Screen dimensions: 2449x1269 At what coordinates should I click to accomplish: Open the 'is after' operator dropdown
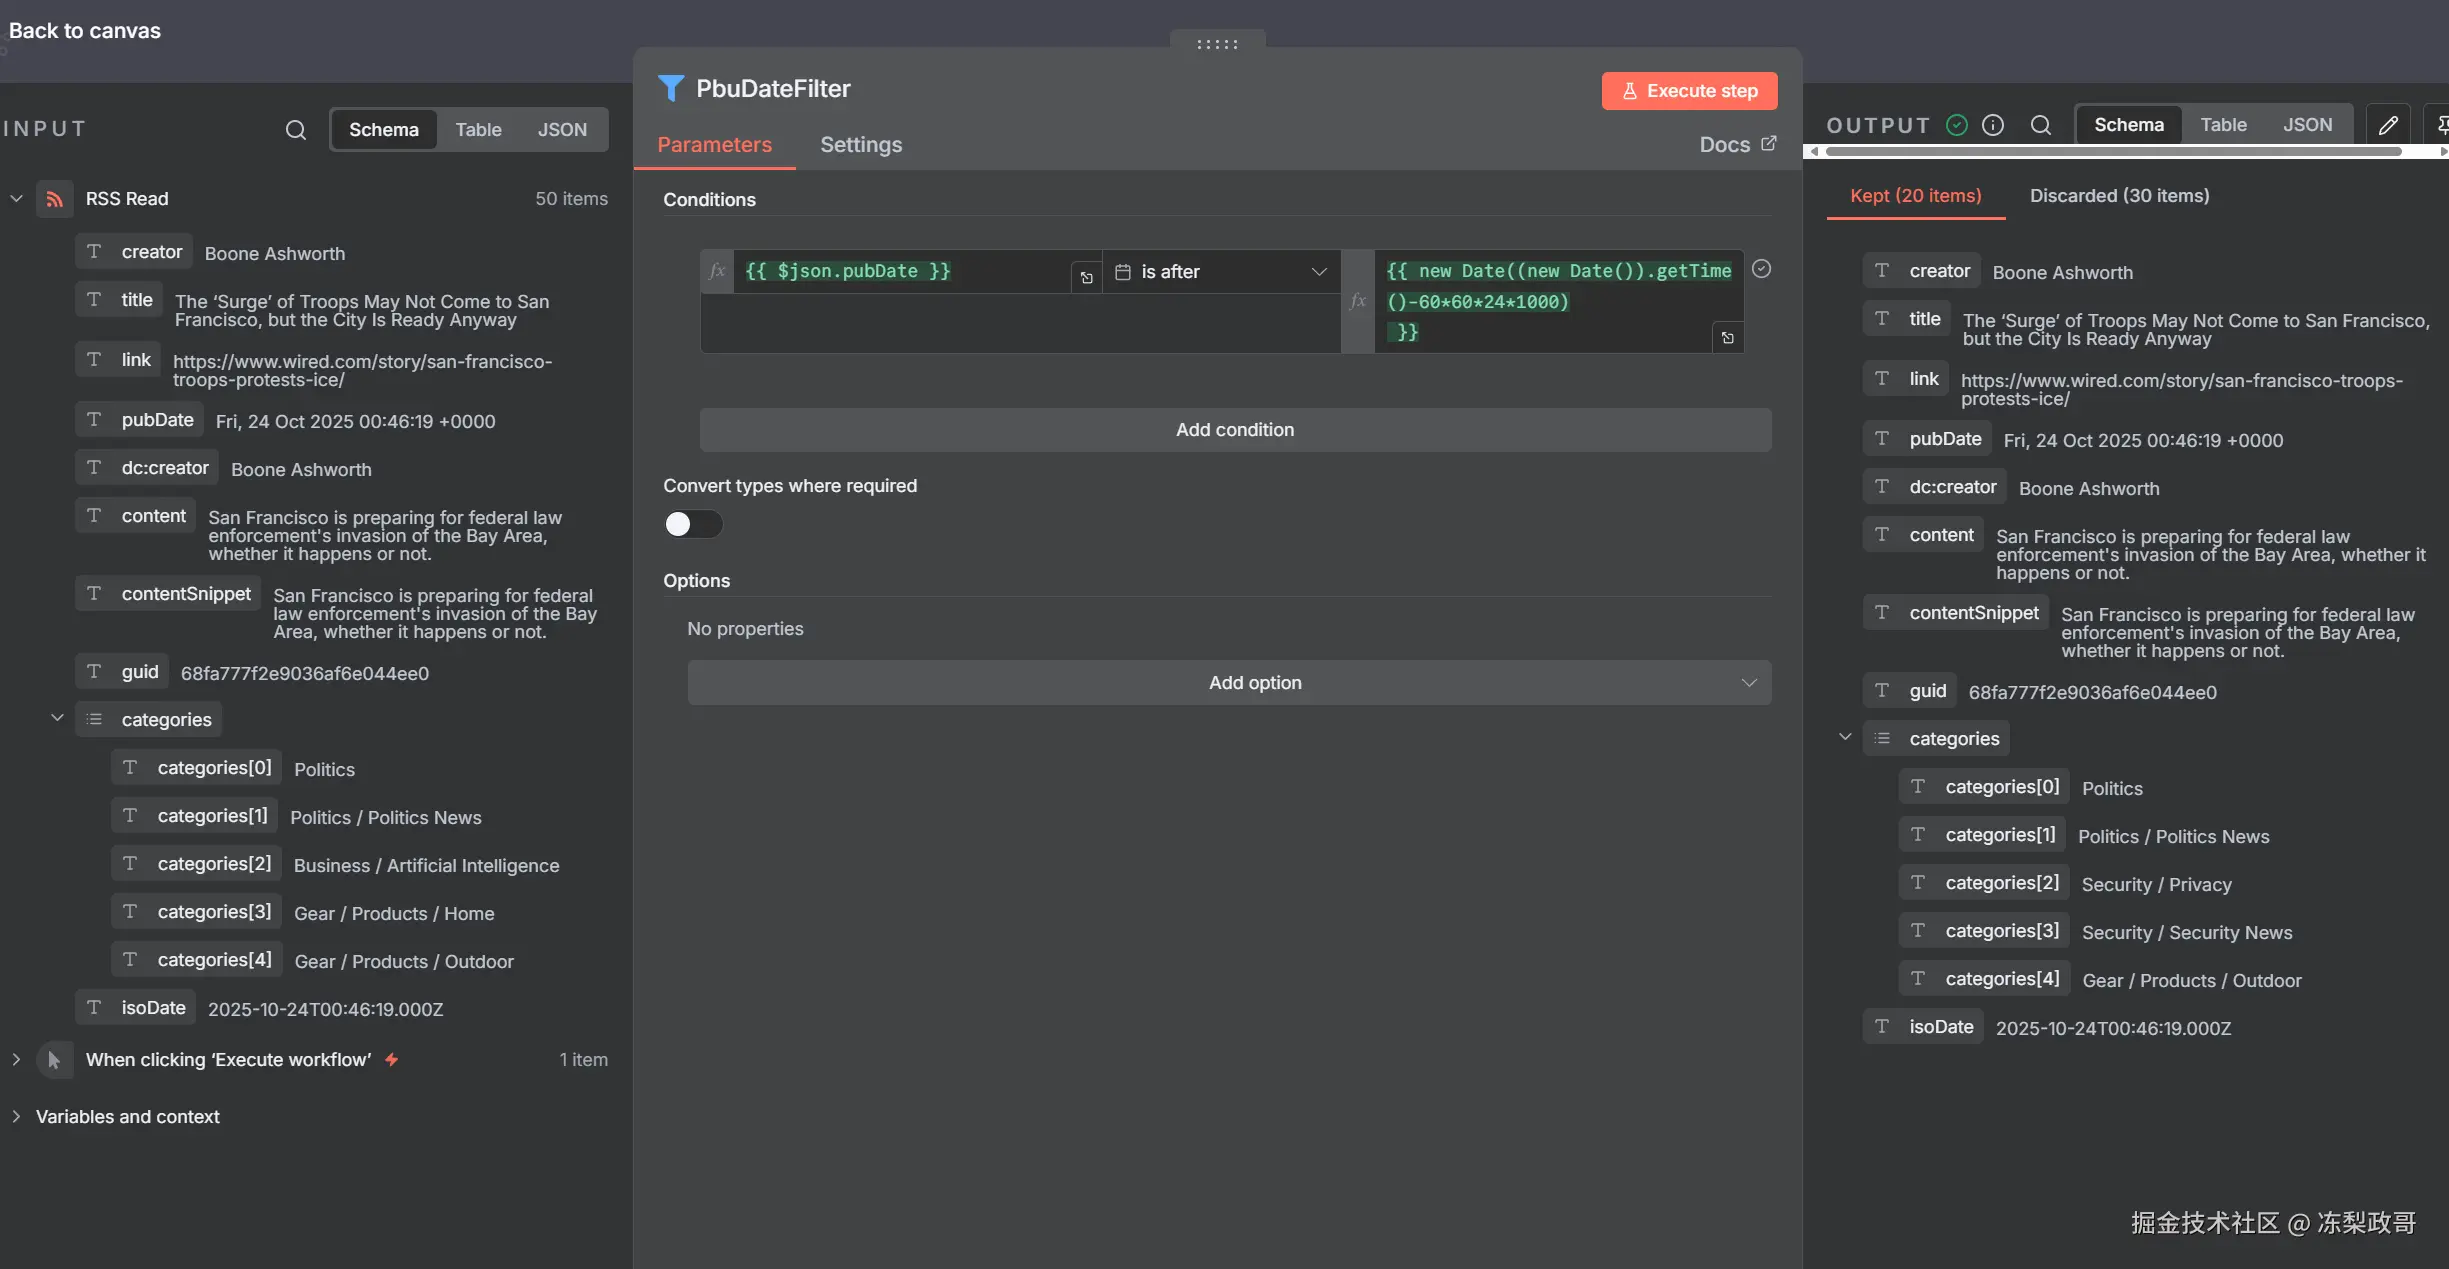[x=1221, y=272]
